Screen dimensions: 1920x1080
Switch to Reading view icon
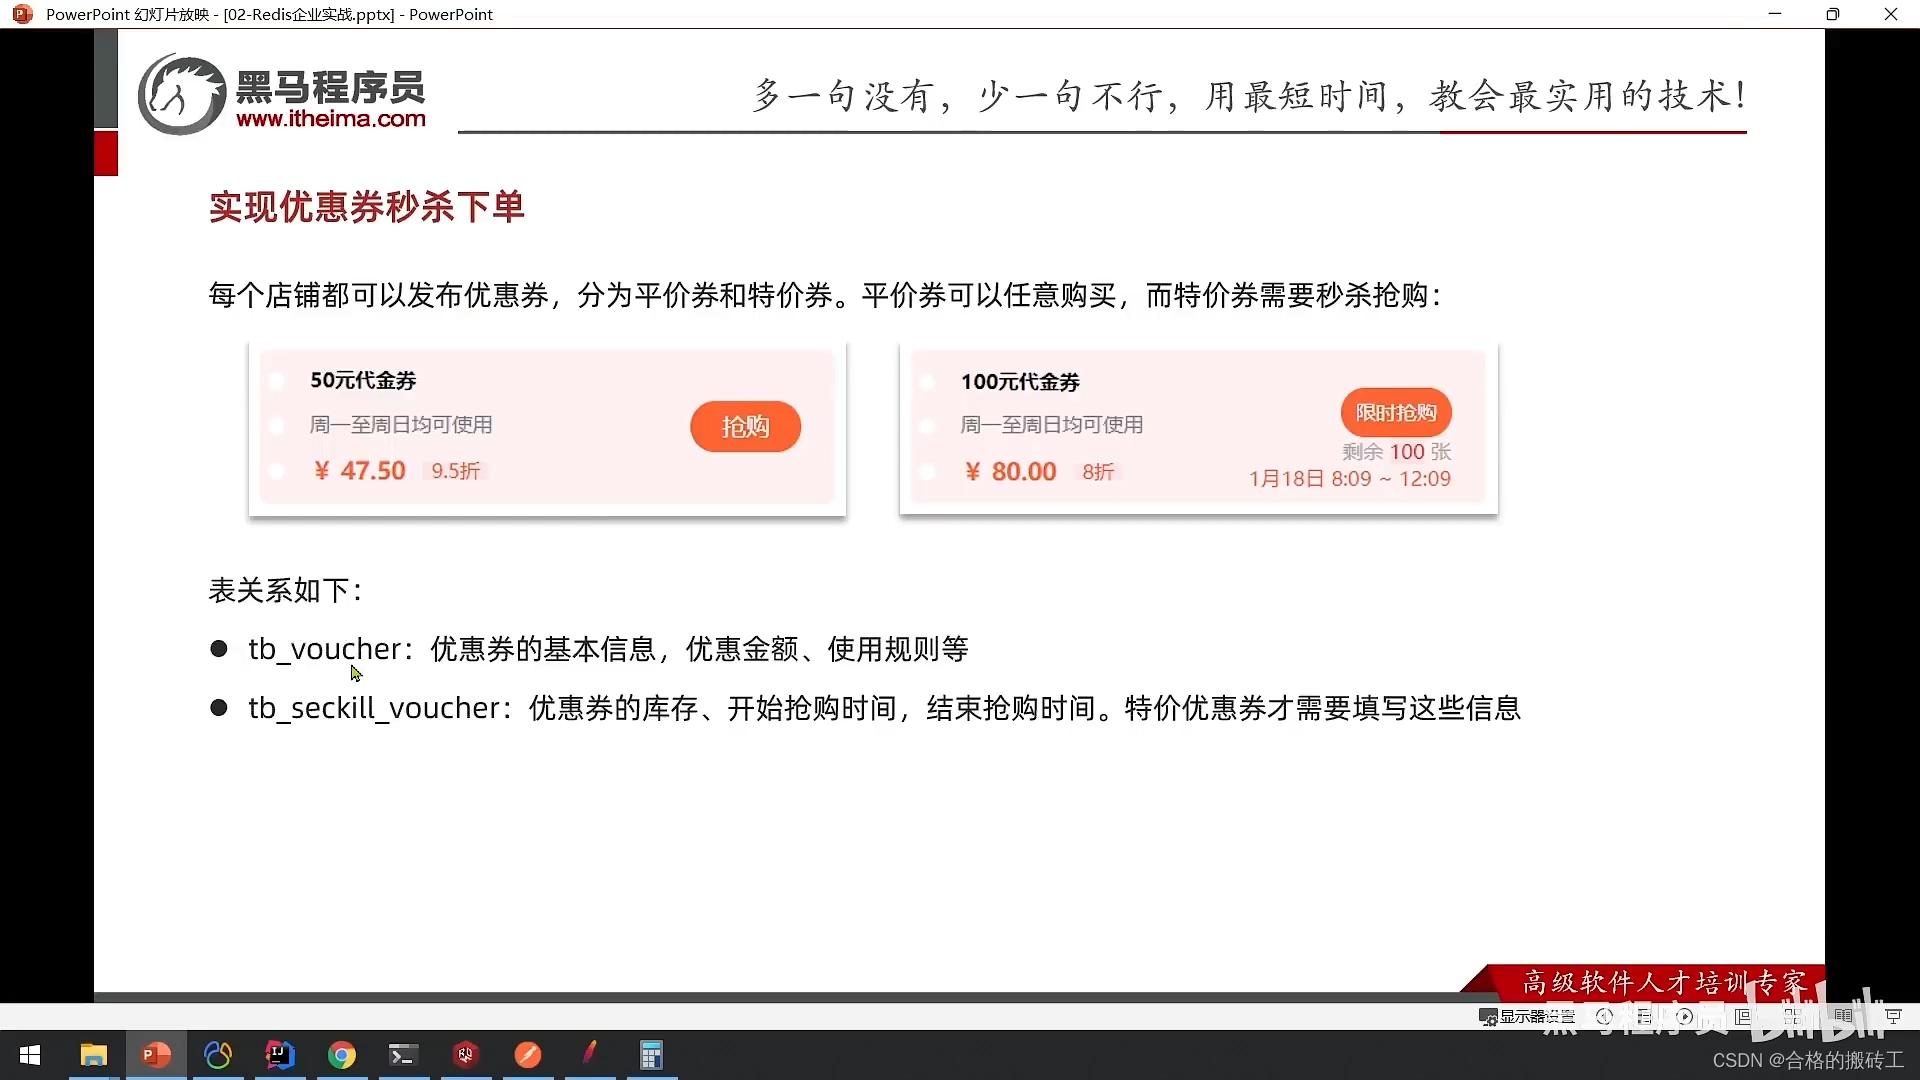(x=1843, y=1016)
